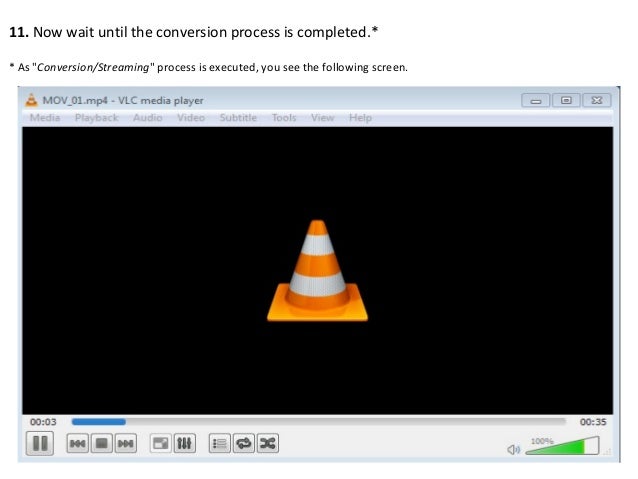Toggle random shuffle playback icon
Image resolution: width=638 pixels, height=479 pixels.
coord(268,443)
